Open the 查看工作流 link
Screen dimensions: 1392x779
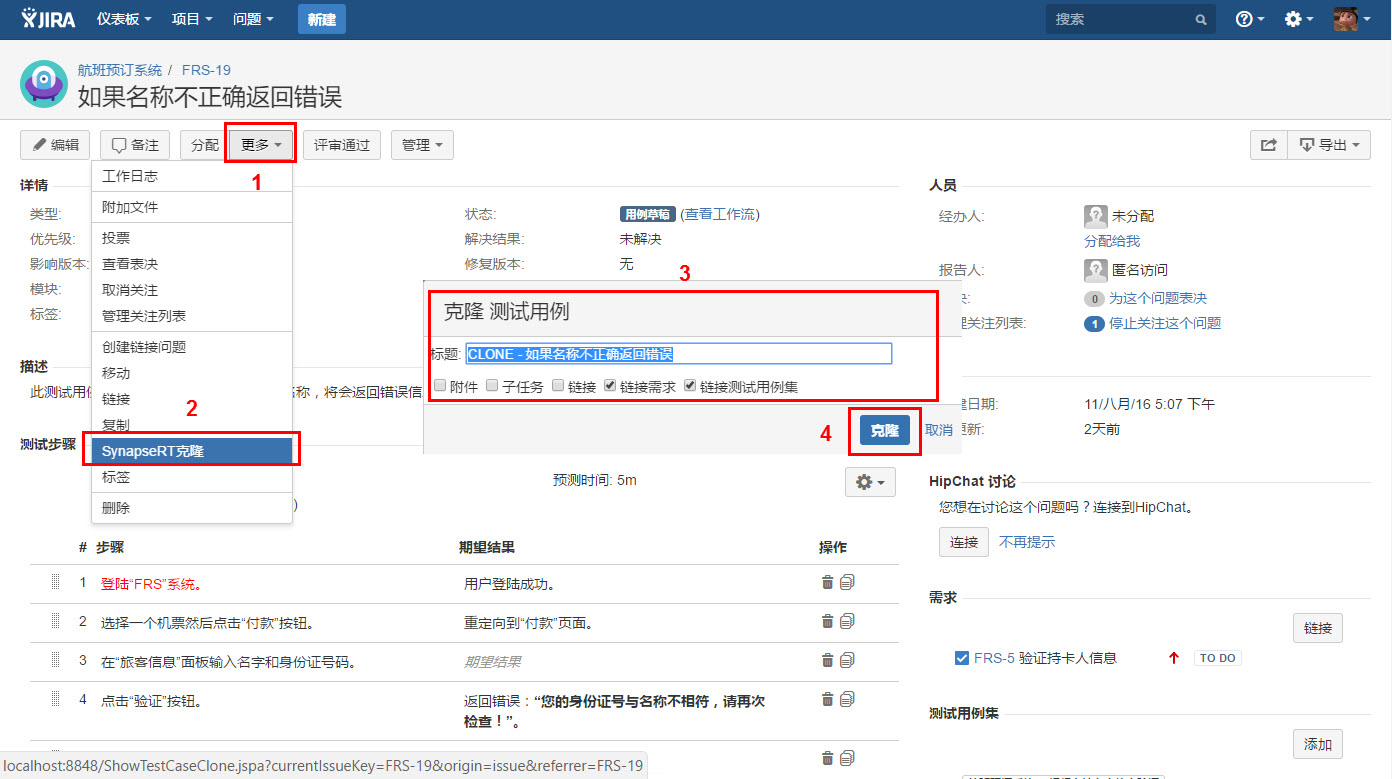pos(720,214)
